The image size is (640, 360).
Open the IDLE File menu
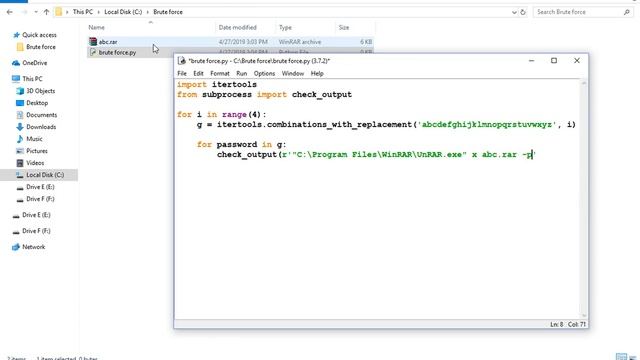tap(182, 73)
